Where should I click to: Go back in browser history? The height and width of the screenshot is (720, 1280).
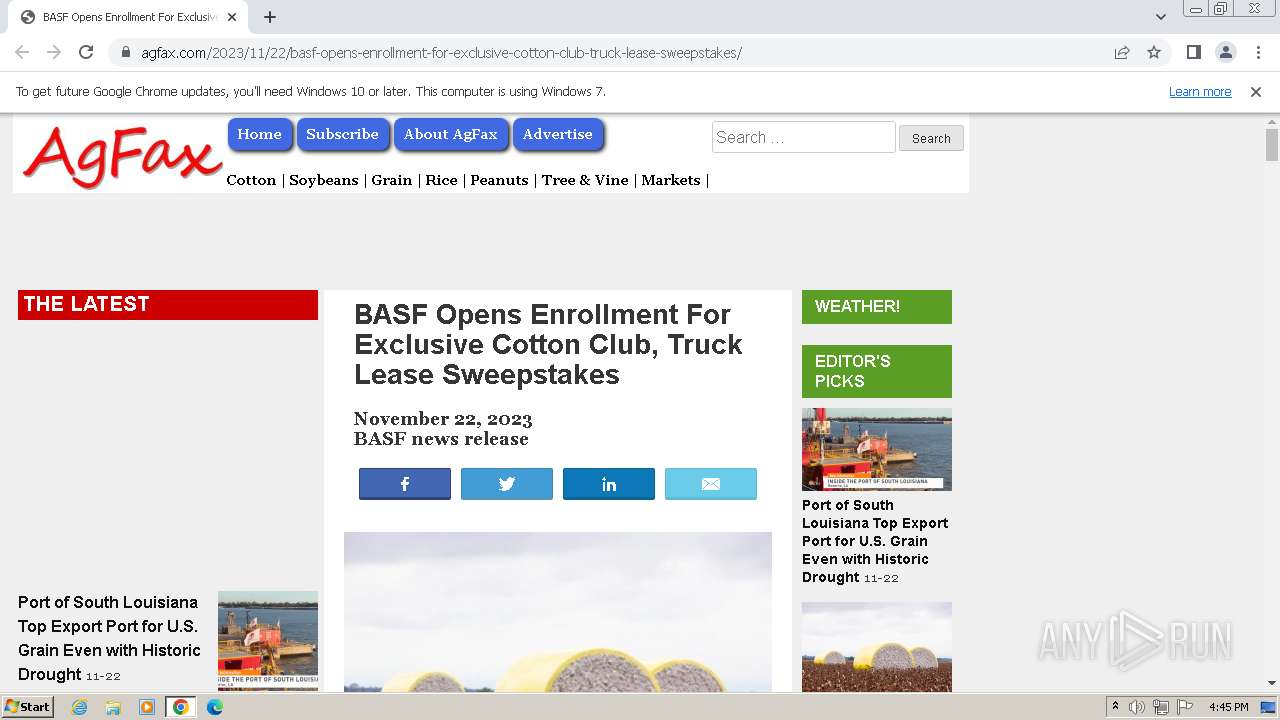[22, 52]
